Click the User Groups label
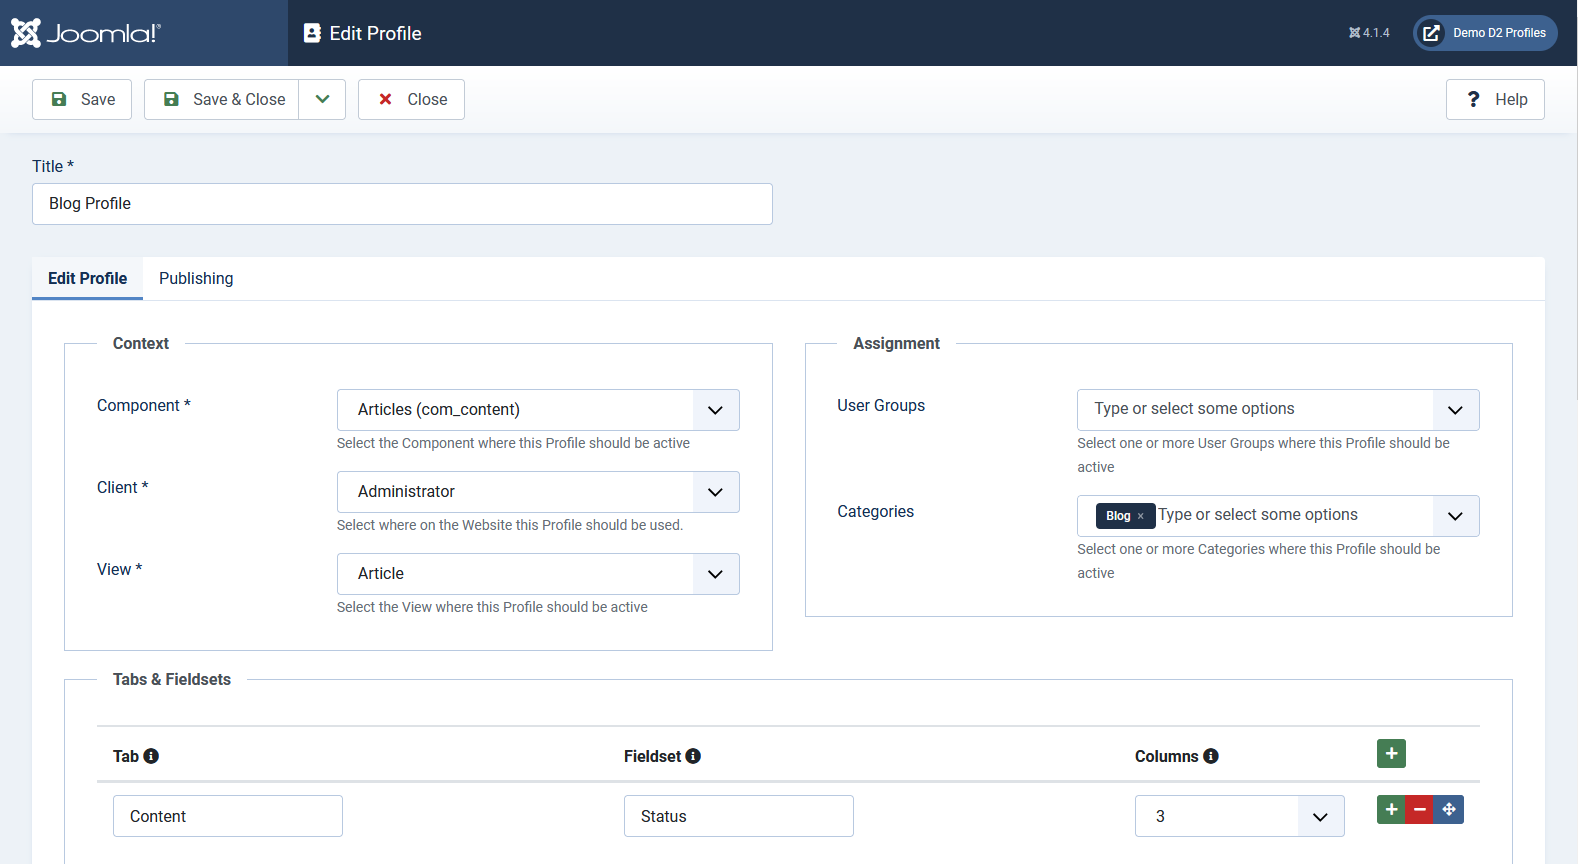 (x=881, y=405)
